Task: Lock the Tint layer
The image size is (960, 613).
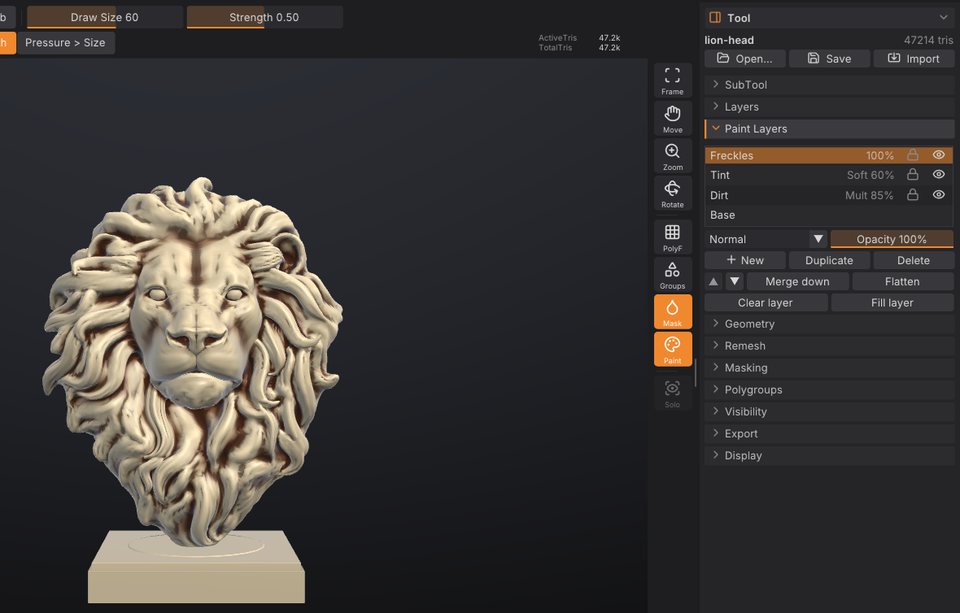Action: click(912, 175)
